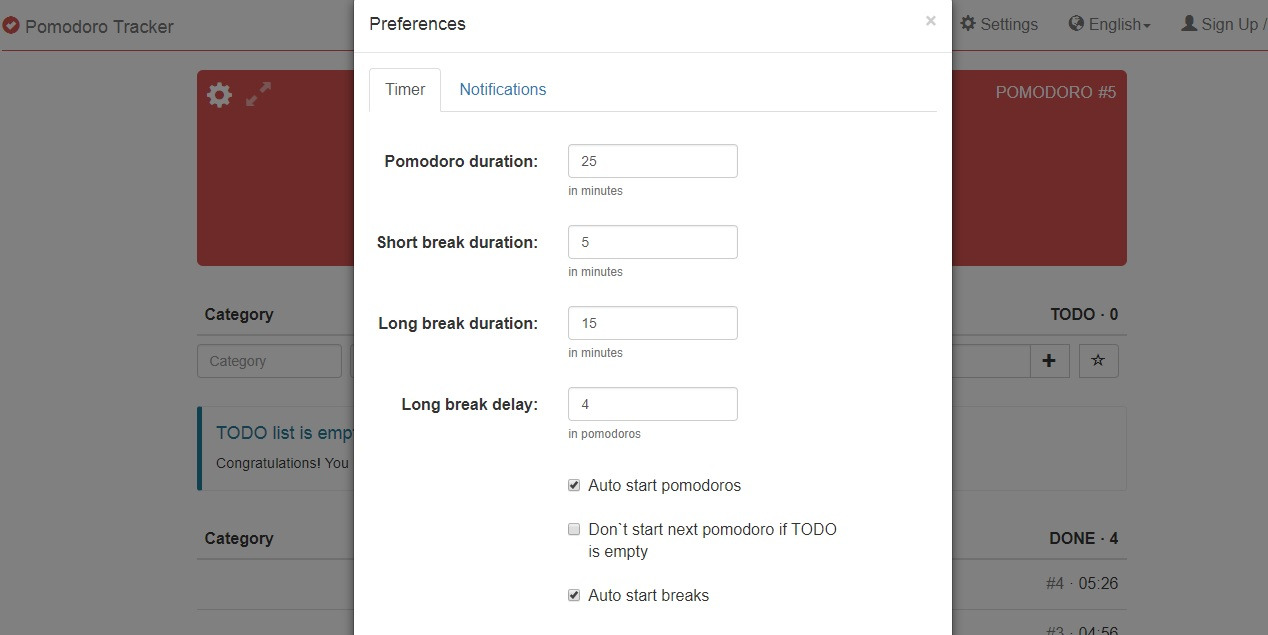This screenshot has width=1268, height=635.
Task: Click the Pomodoro duration input field
Action: pyautogui.click(x=652, y=161)
